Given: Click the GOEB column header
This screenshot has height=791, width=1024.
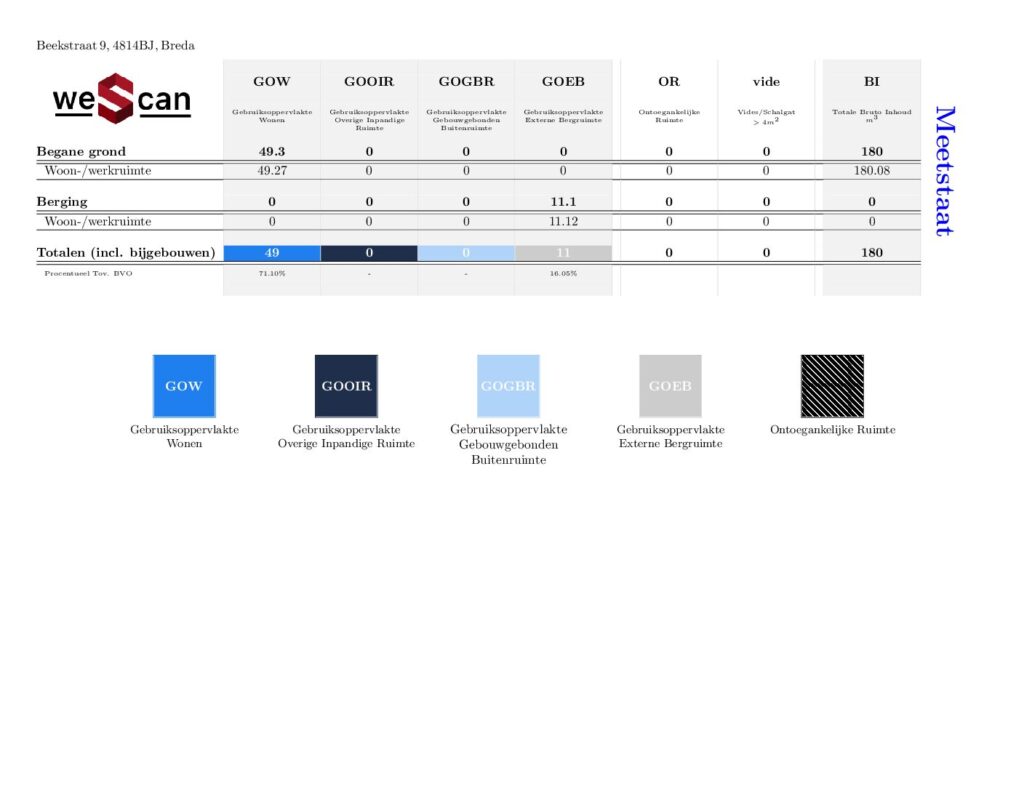Looking at the screenshot, I should pos(563,82).
